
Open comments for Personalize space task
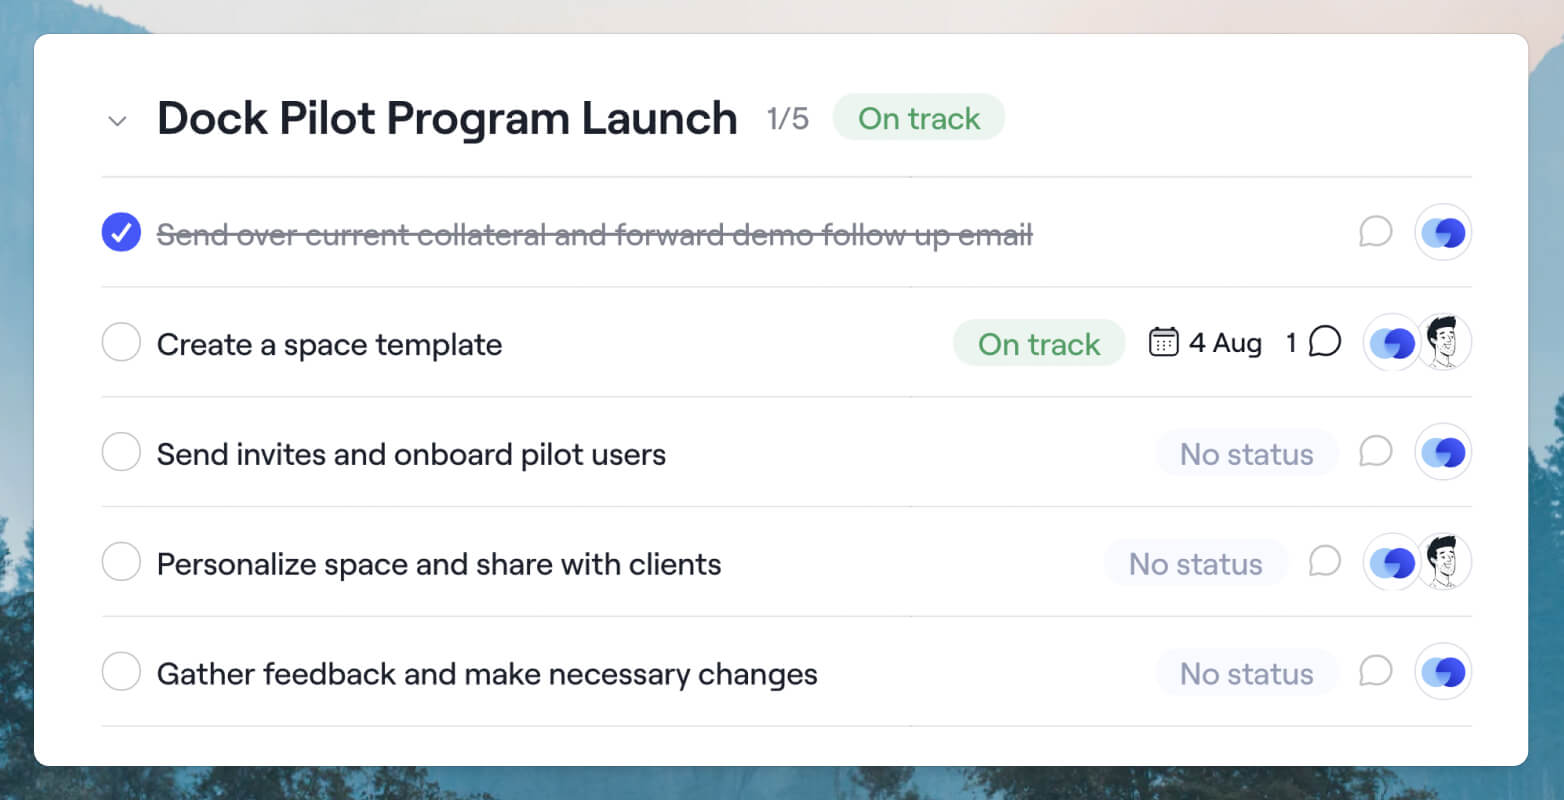tap(1324, 561)
